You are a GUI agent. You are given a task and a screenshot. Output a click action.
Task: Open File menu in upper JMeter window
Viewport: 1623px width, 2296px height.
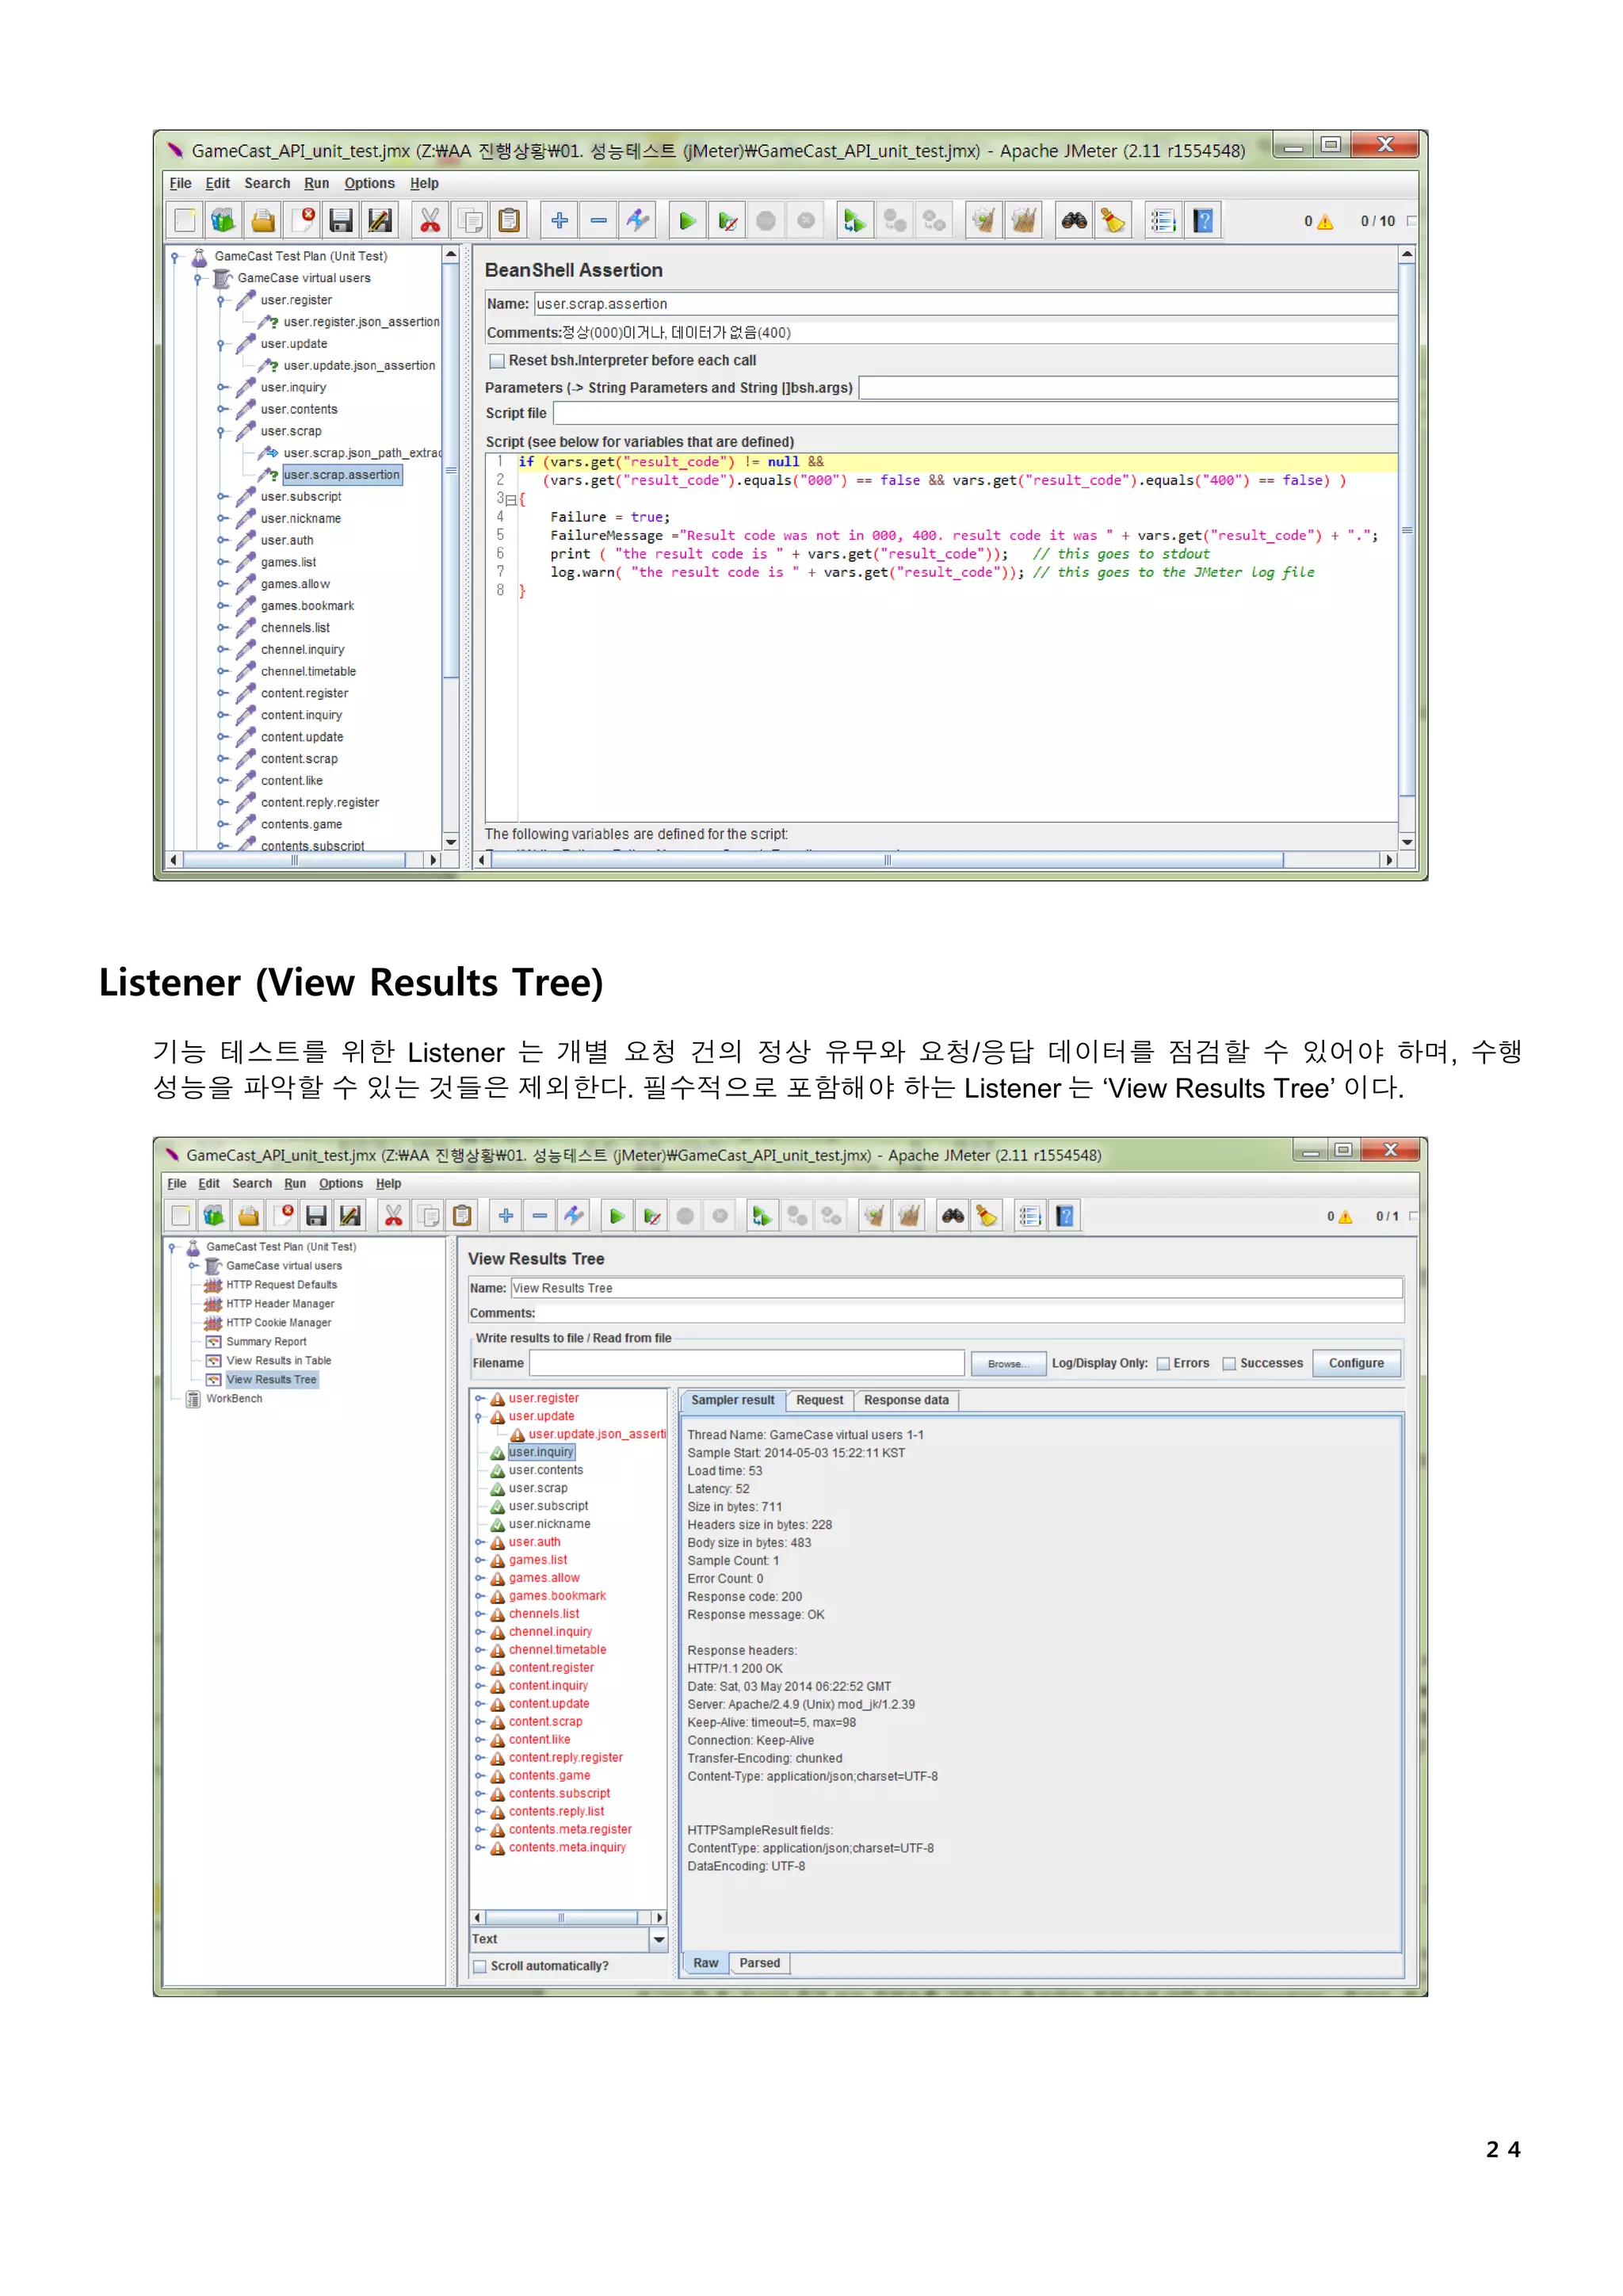(x=180, y=183)
